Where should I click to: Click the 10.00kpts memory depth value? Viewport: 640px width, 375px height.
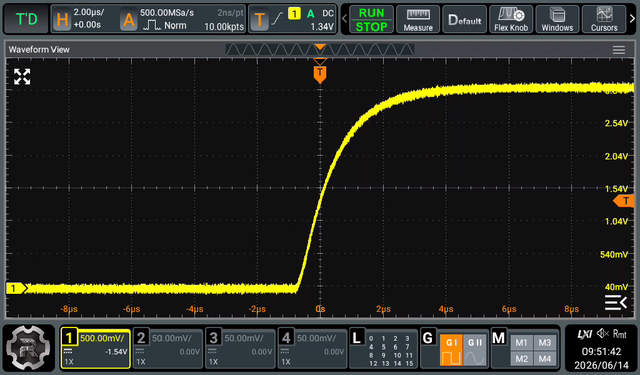pyautogui.click(x=224, y=27)
